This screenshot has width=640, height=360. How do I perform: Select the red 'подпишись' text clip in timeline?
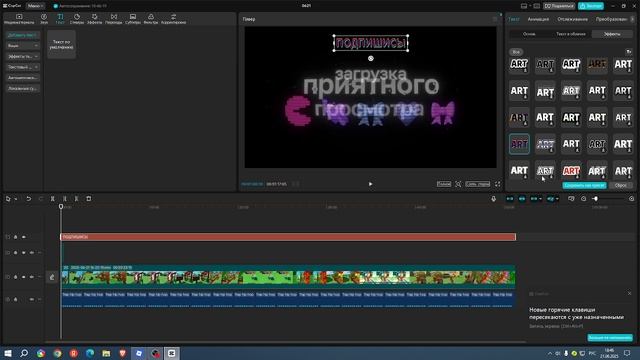[x=288, y=237]
